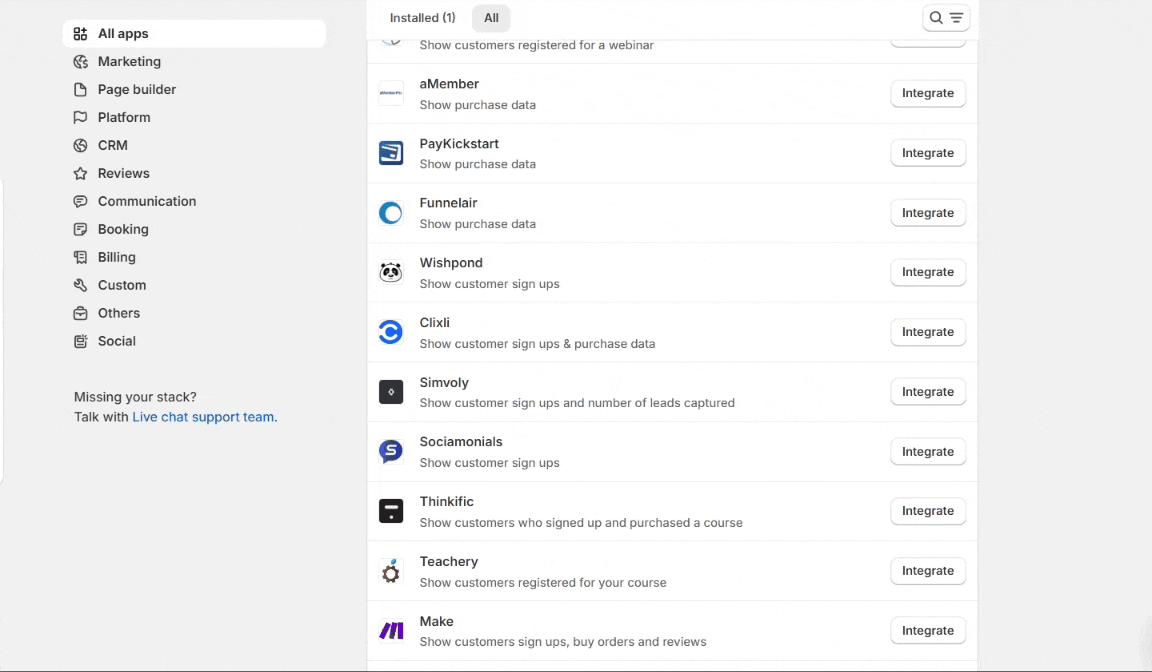The image size is (1152, 672).
Task: Integrate the Make app
Action: click(928, 631)
